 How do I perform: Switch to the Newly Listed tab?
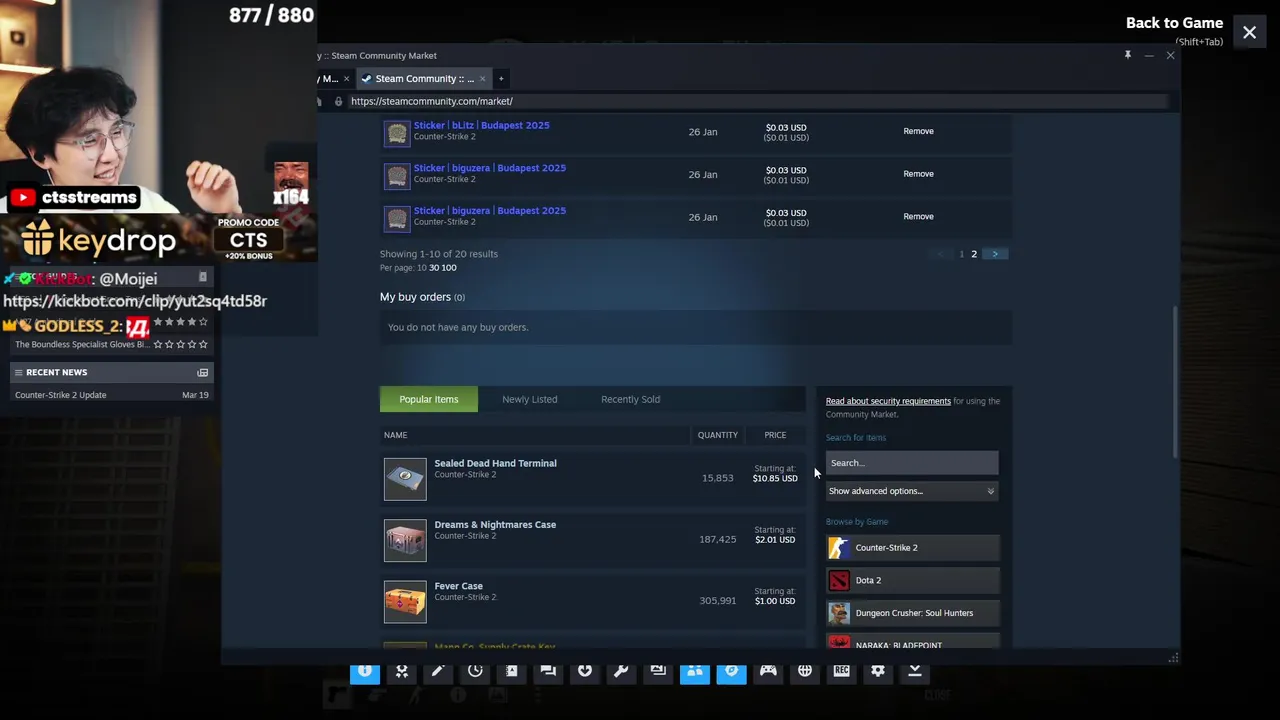[530, 399]
